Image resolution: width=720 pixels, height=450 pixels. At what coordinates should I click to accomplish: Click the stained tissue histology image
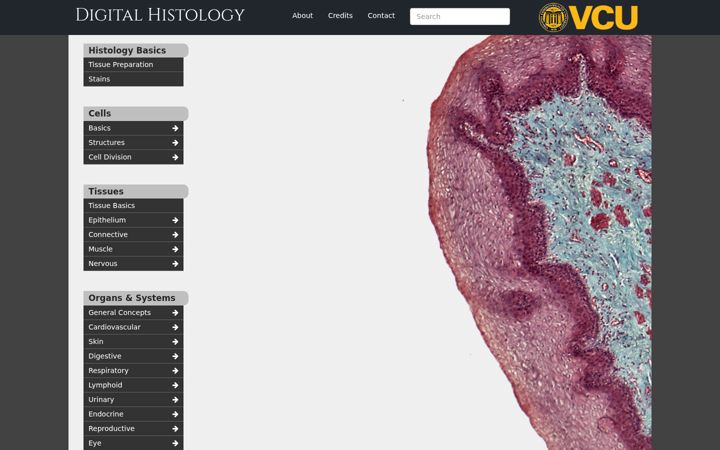coord(540,242)
